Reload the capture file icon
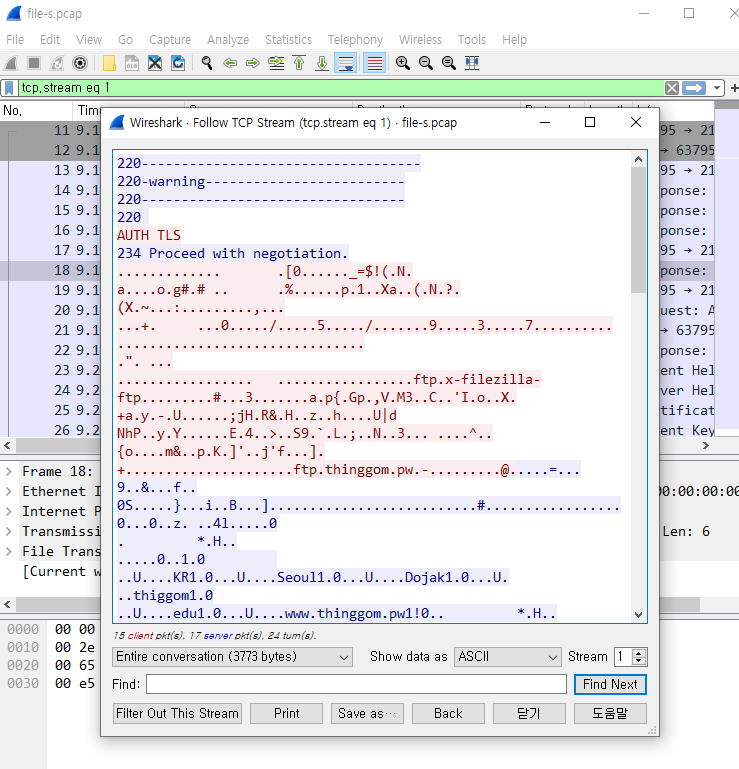 178,63
